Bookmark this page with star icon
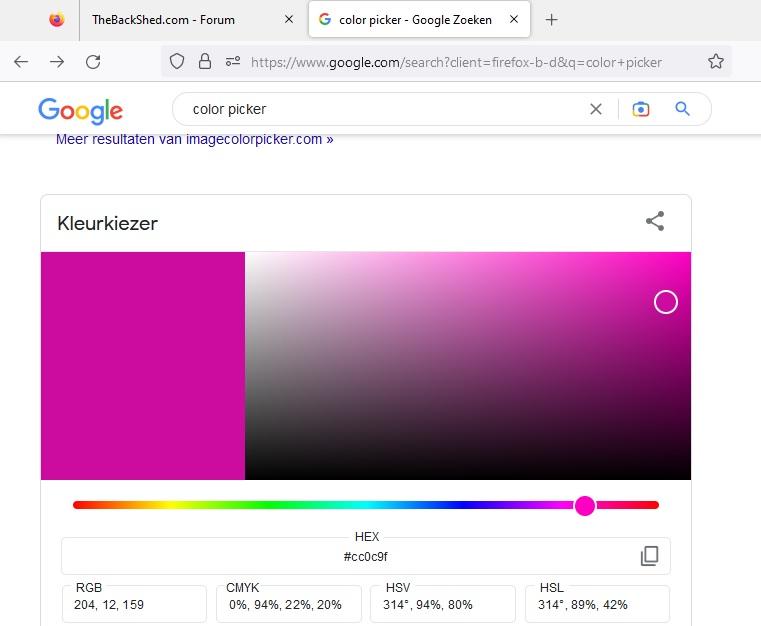 [x=716, y=62]
